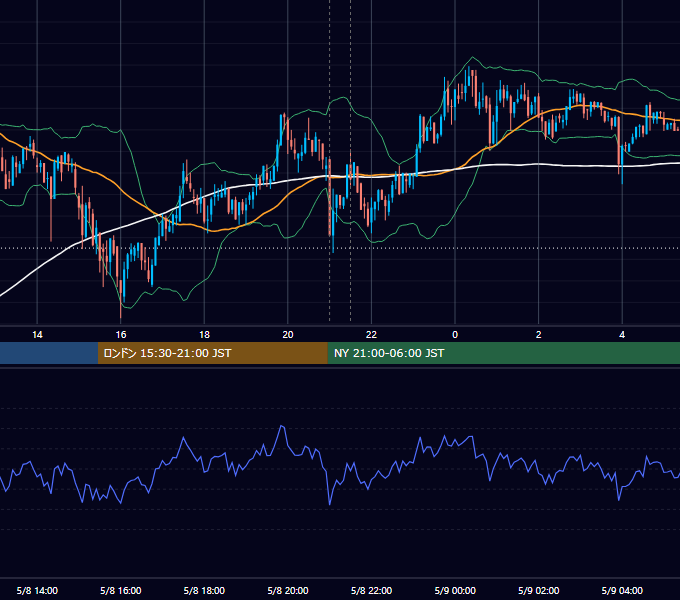Click the 5/9 02:00 label on indicator axis
The width and height of the screenshot is (680, 600).
(x=538, y=590)
